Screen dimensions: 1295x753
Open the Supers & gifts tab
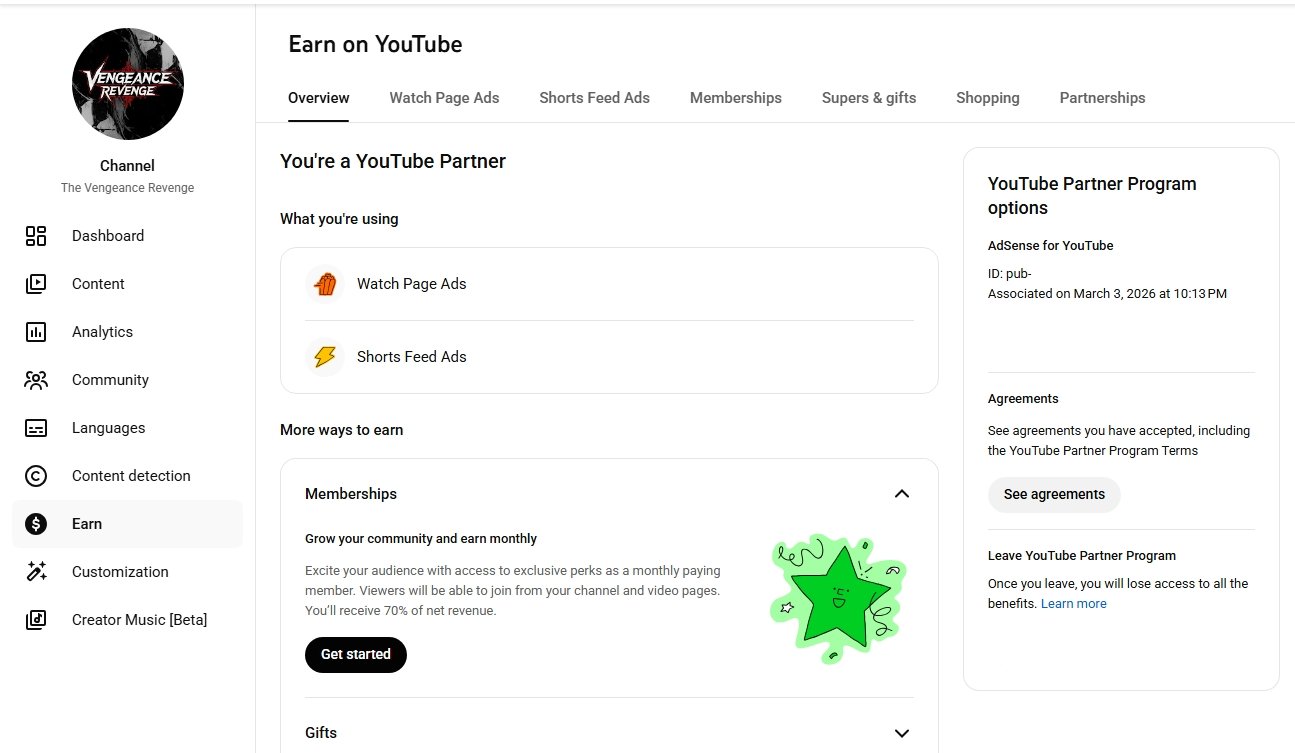tap(869, 98)
